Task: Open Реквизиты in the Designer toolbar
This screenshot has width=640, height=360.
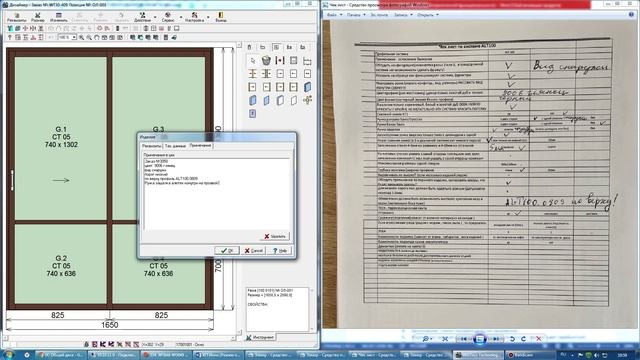Action: point(16,17)
